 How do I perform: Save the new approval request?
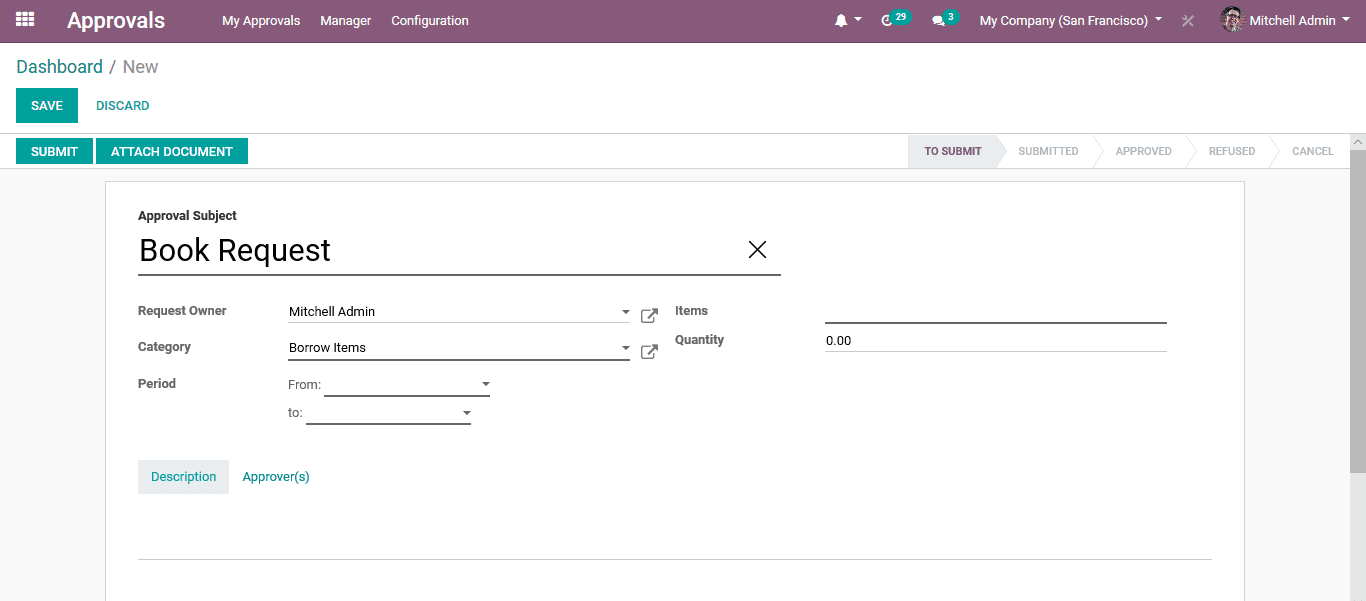(47, 106)
